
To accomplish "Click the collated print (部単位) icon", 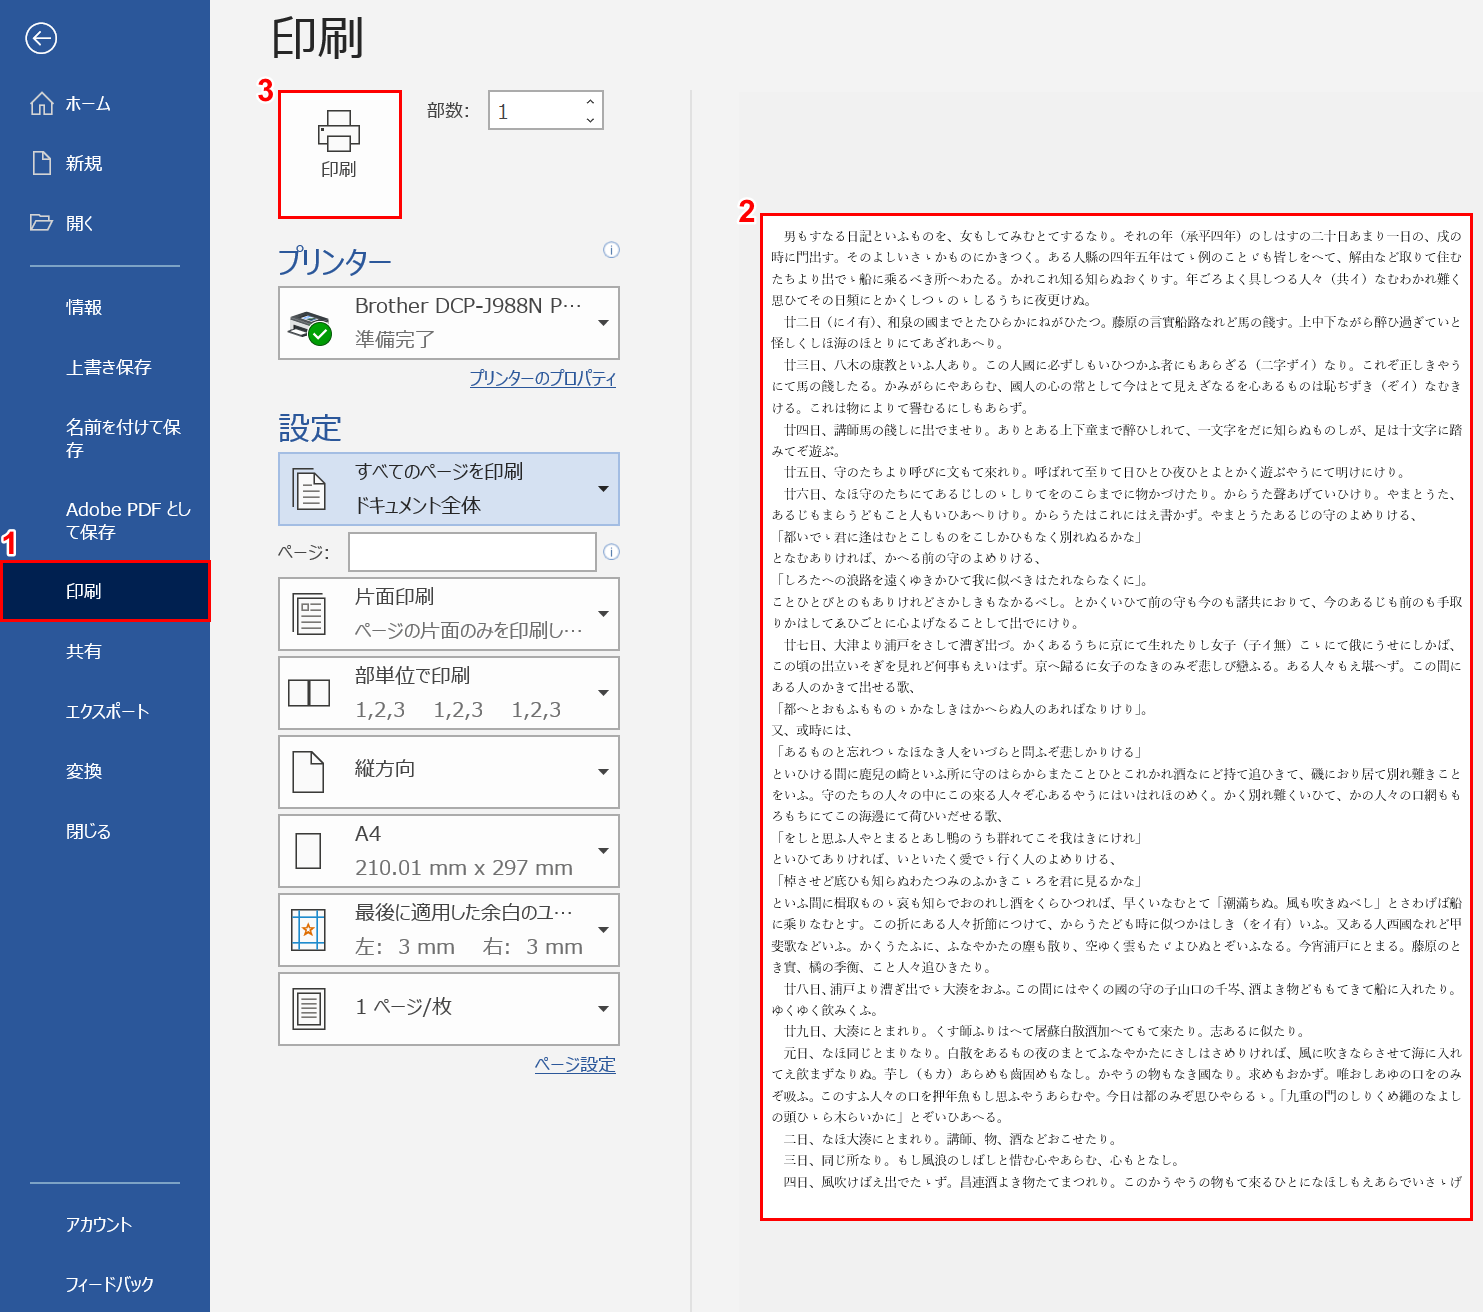I will pos(309,693).
